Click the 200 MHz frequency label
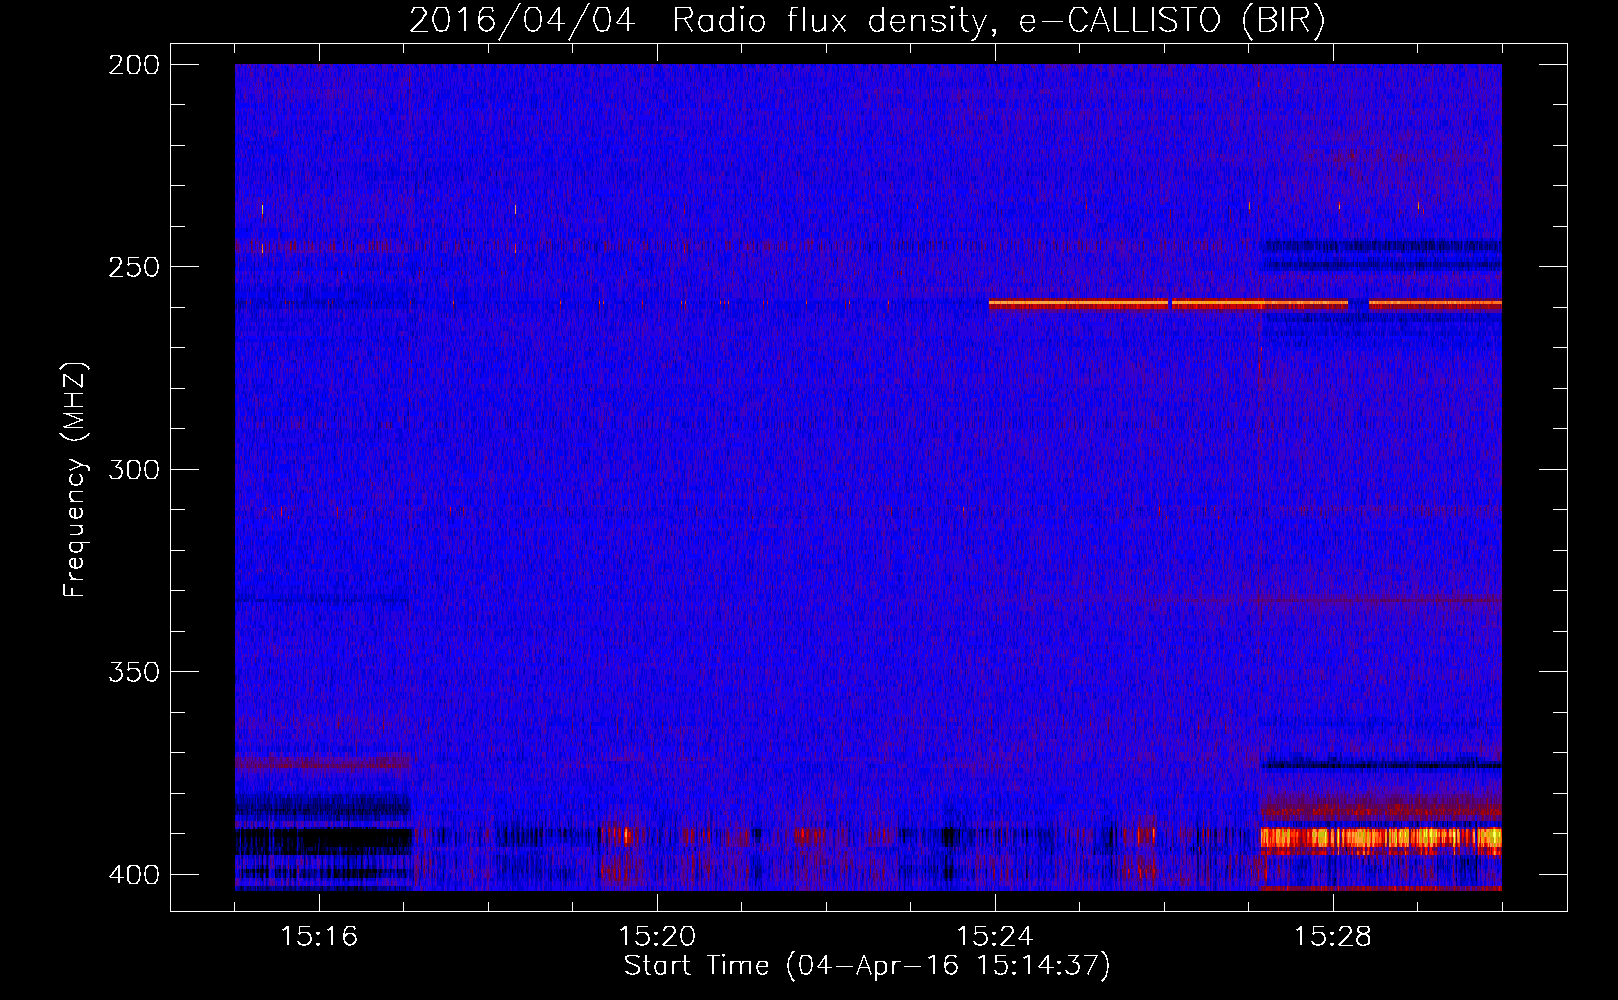The height and width of the screenshot is (1000, 1618). pos(134,65)
